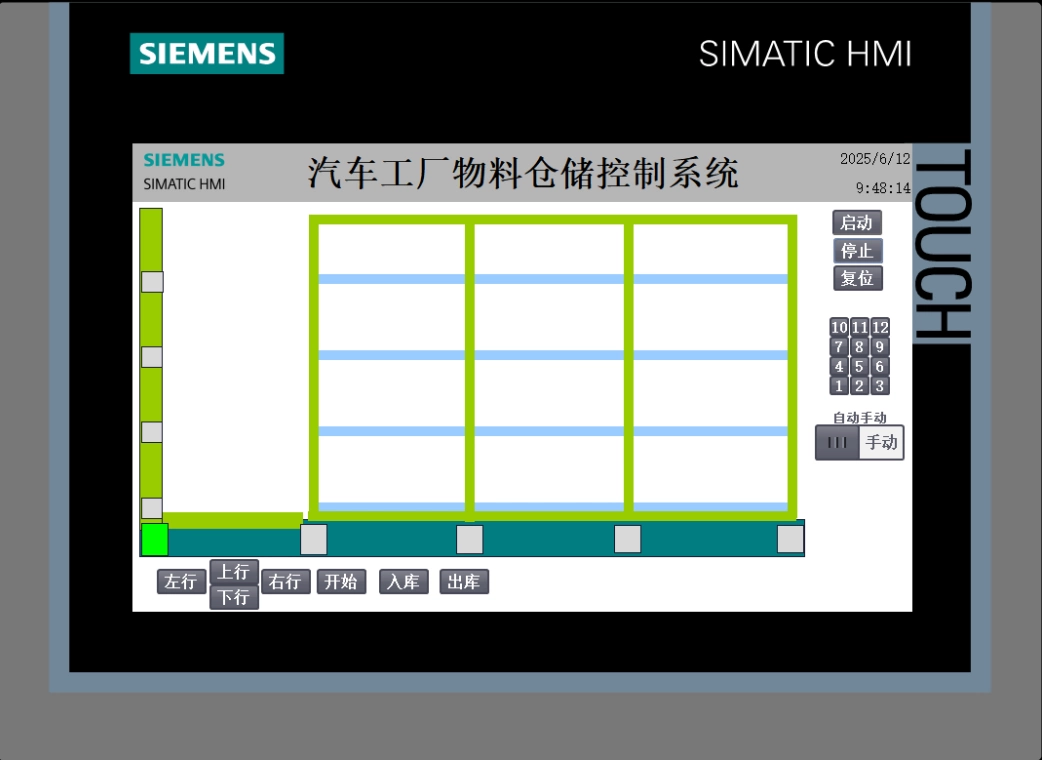Select storage slot number 12
Viewport: 1042px width, 760px height.
click(880, 327)
